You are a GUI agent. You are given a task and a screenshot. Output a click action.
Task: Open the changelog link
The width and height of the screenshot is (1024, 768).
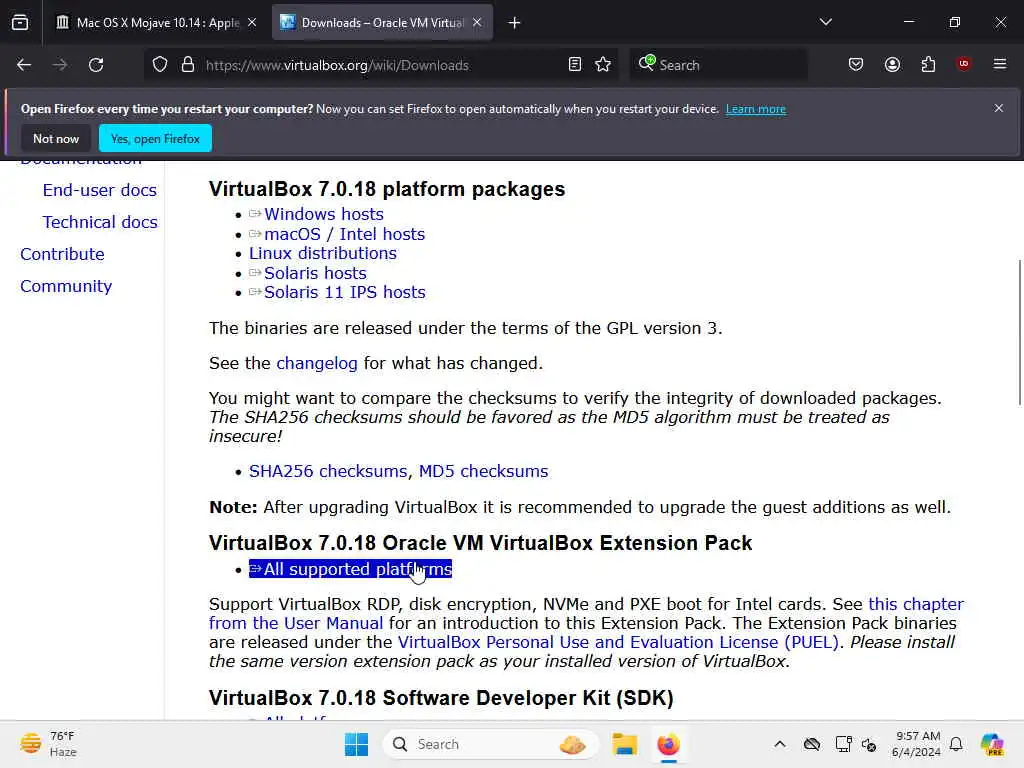317,363
